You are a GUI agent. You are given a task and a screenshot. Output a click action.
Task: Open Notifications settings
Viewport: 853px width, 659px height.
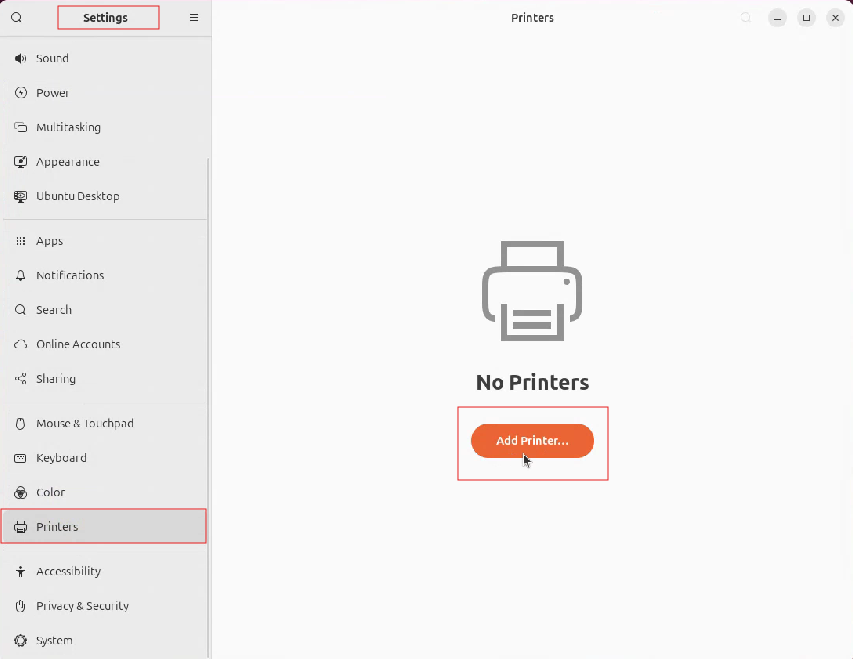(x=104, y=275)
